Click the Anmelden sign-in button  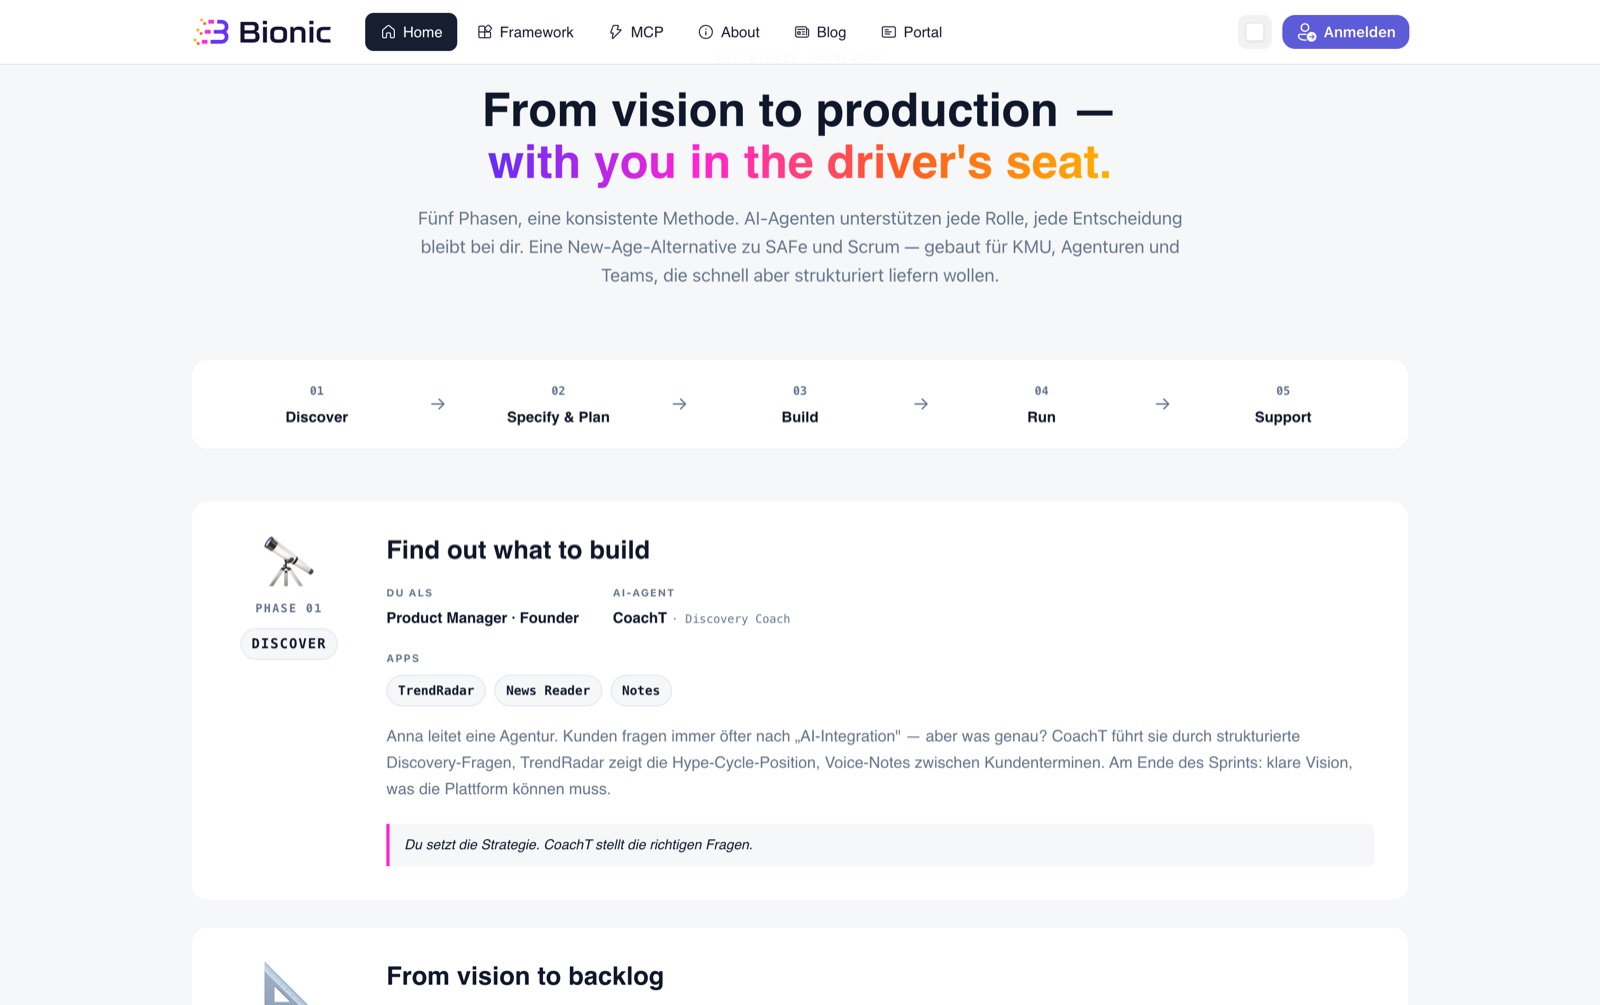click(1345, 32)
